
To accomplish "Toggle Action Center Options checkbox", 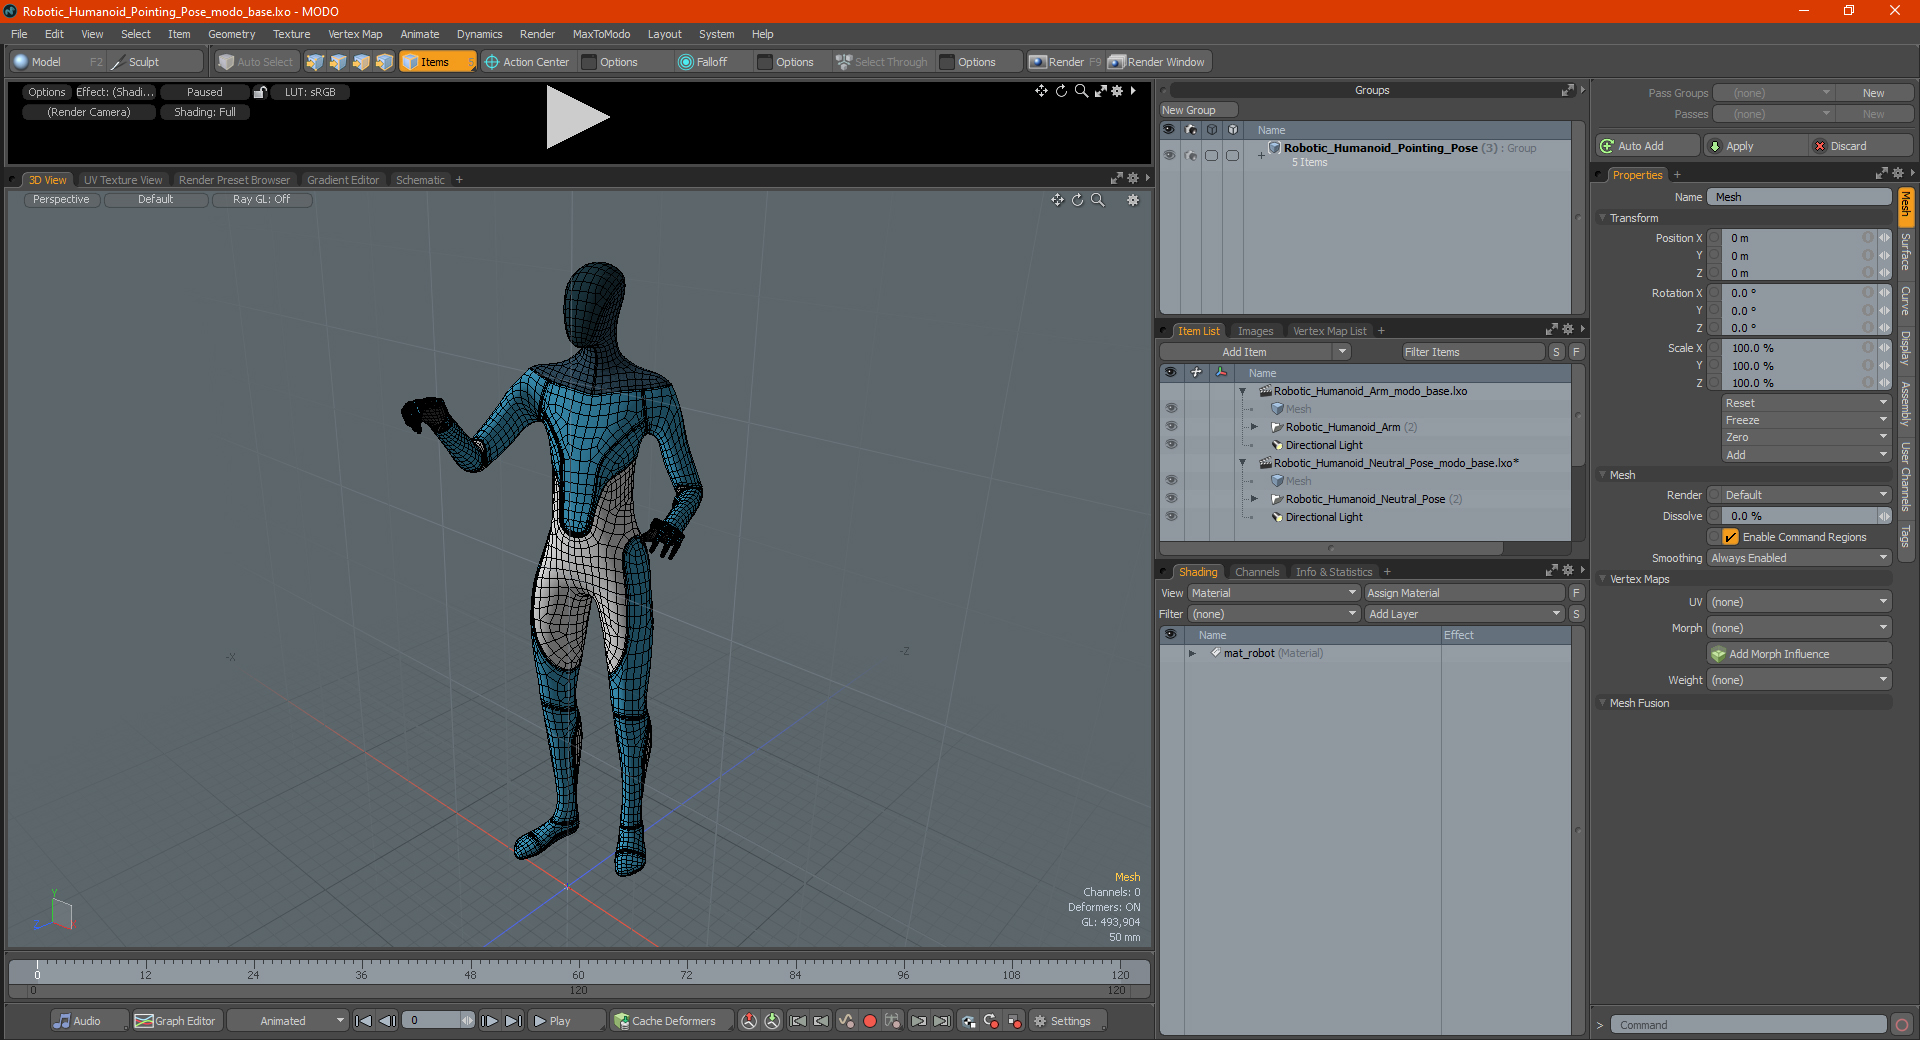I will pos(589,62).
